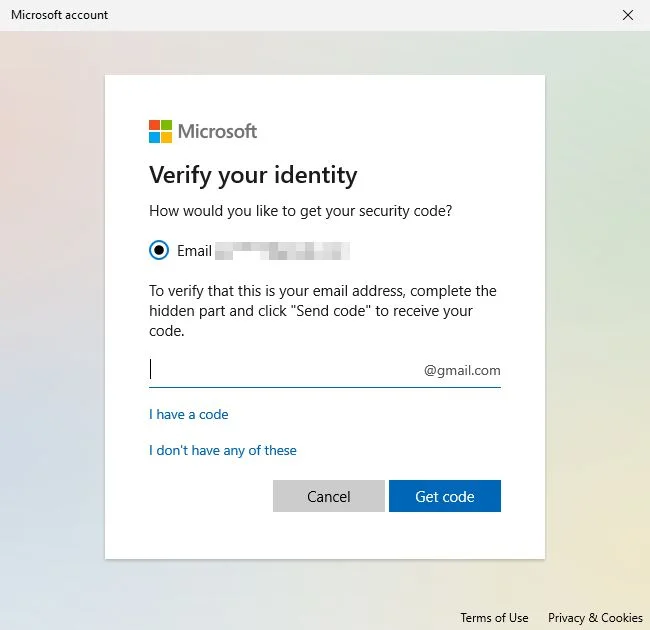Viewport: 650px width, 630px height.
Task: Click the 'Microsoft account' window title
Action: pyautogui.click(x=59, y=15)
